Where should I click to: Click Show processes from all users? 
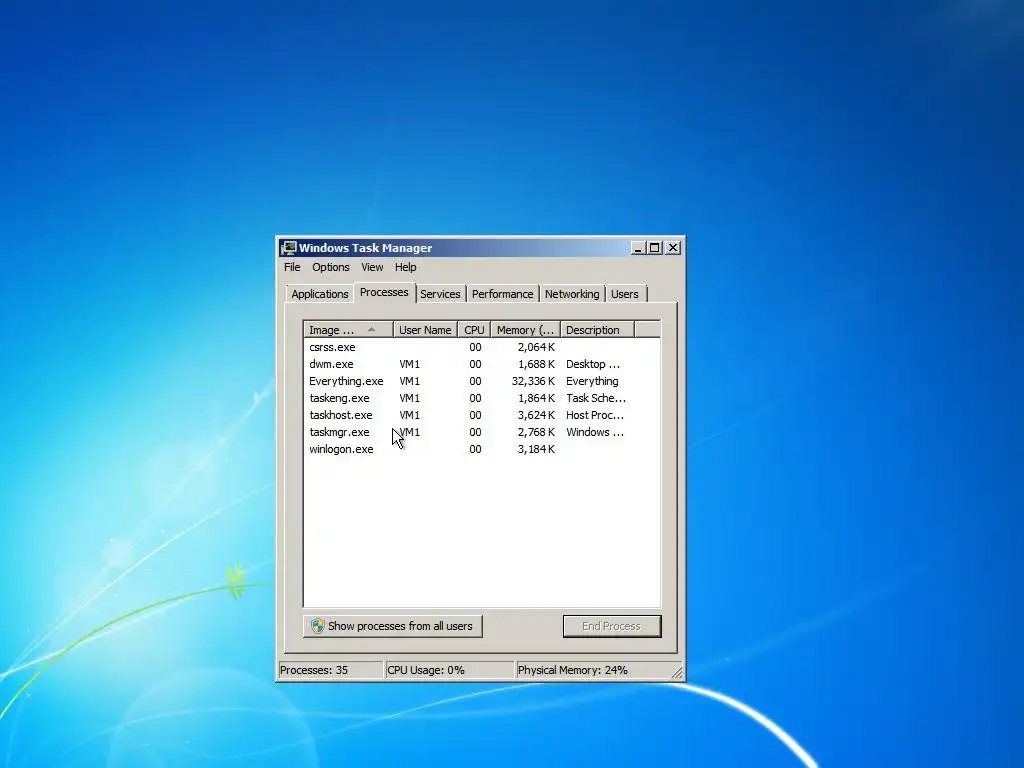[392, 626]
